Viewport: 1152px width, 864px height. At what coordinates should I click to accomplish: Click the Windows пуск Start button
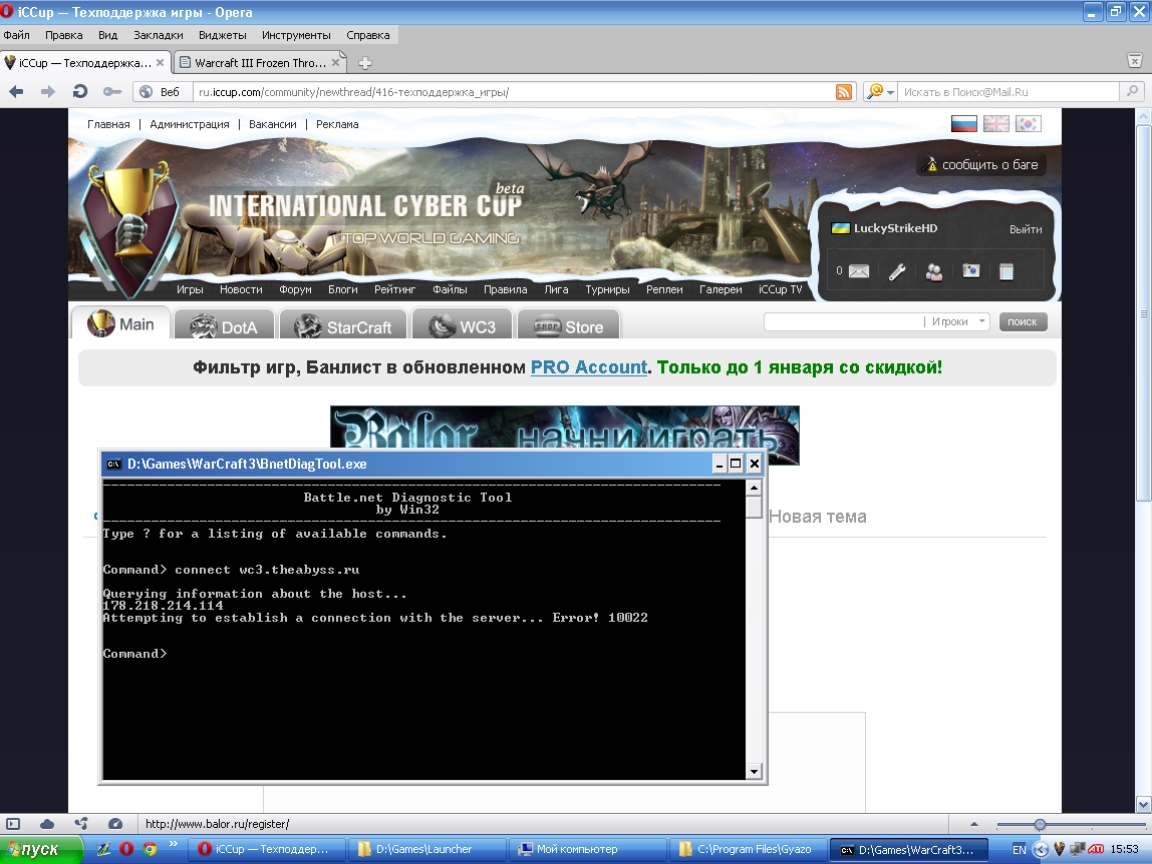pyautogui.click(x=40, y=849)
